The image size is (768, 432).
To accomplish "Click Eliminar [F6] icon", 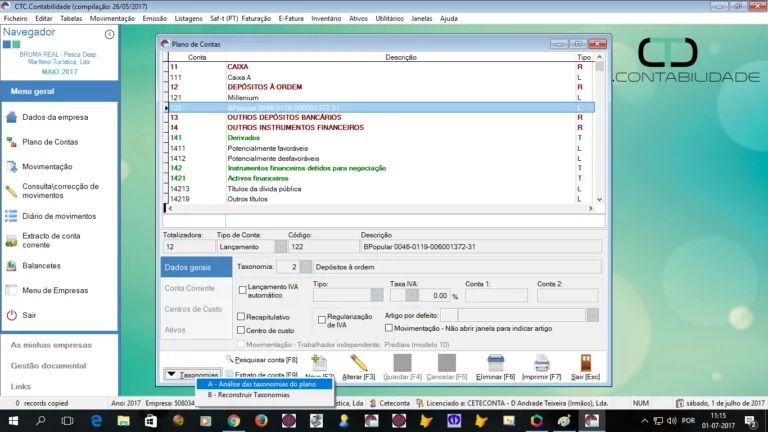I will (496, 363).
